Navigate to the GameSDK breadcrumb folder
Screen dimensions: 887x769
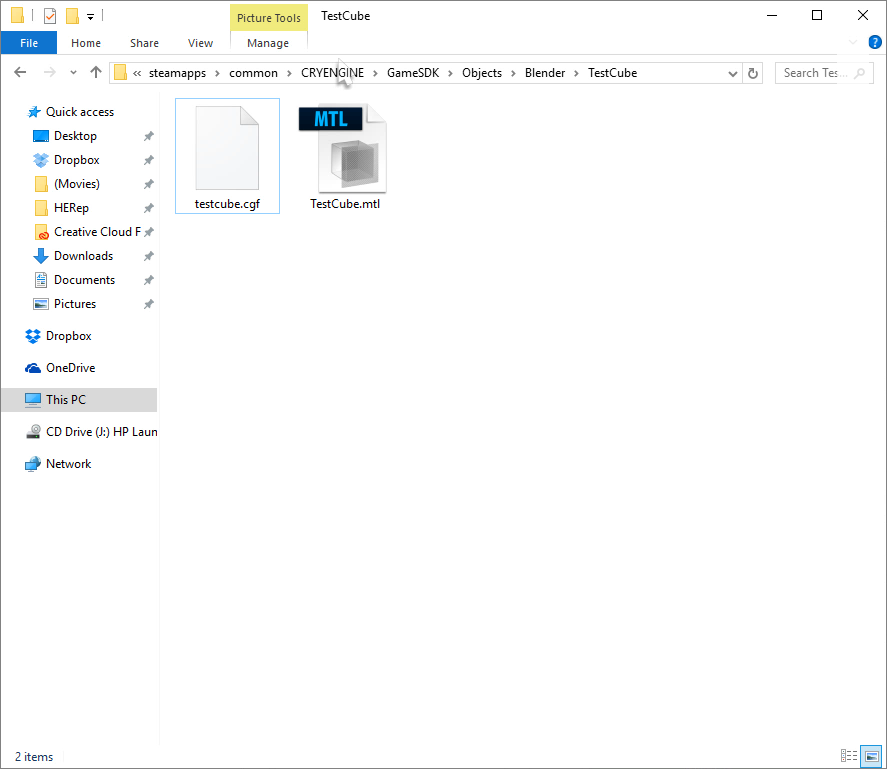click(412, 73)
